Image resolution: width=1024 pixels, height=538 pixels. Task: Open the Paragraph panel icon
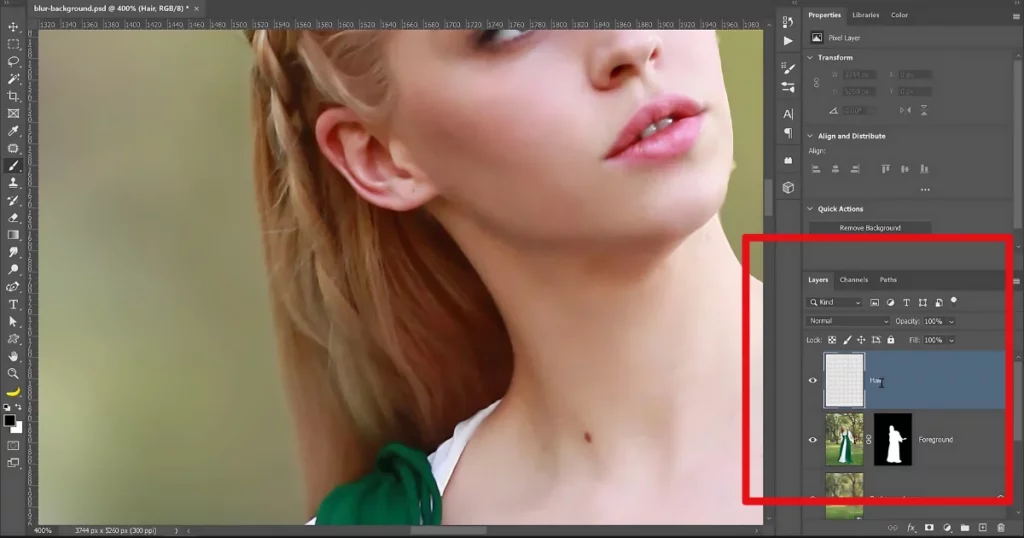click(x=788, y=133)
